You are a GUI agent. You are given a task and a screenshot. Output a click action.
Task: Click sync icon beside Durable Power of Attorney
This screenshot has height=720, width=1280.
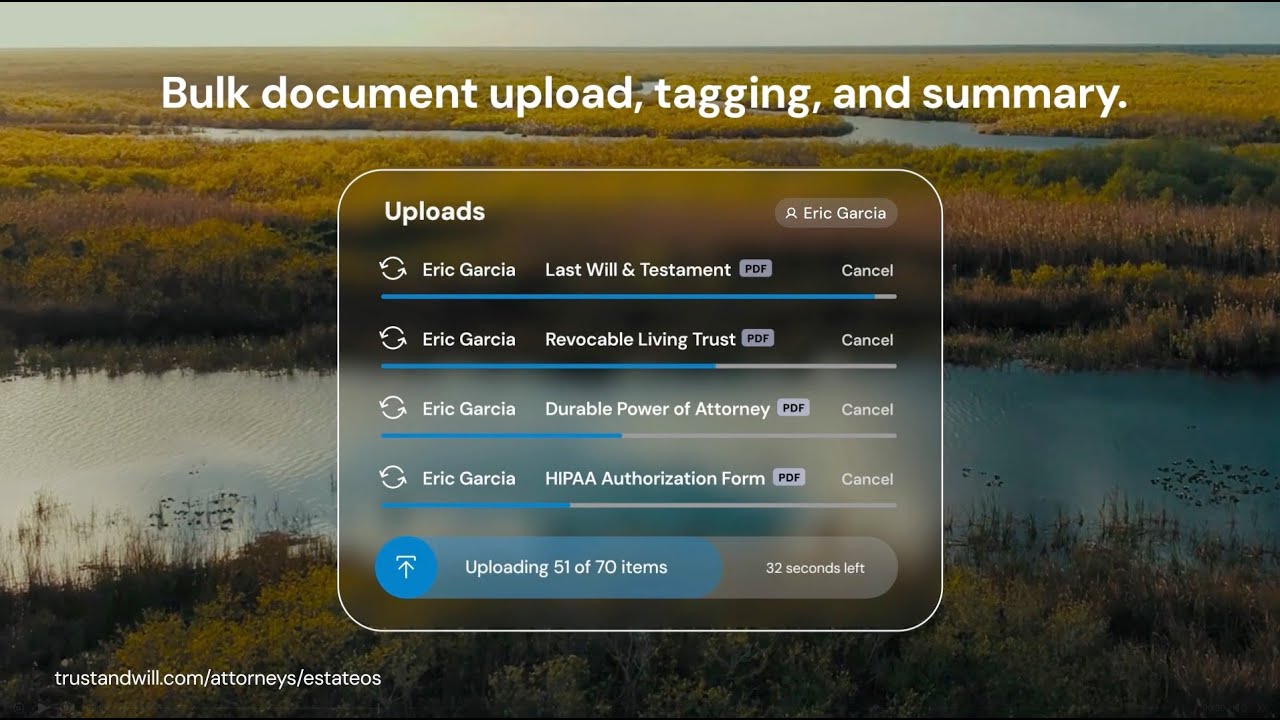click(393, 408)
